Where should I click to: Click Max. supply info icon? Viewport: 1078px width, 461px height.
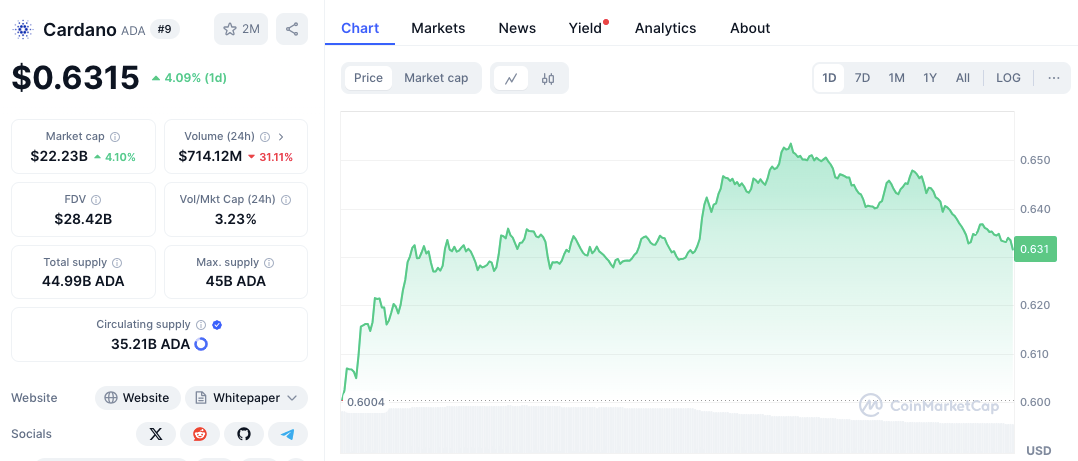pyautogui.click(x=270, y=262)
